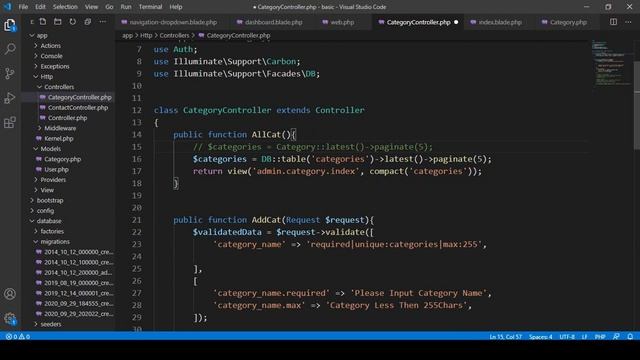Open the Search view in activity bar
The height and width of the screenshot is (360, 640).
coord(10,49)
